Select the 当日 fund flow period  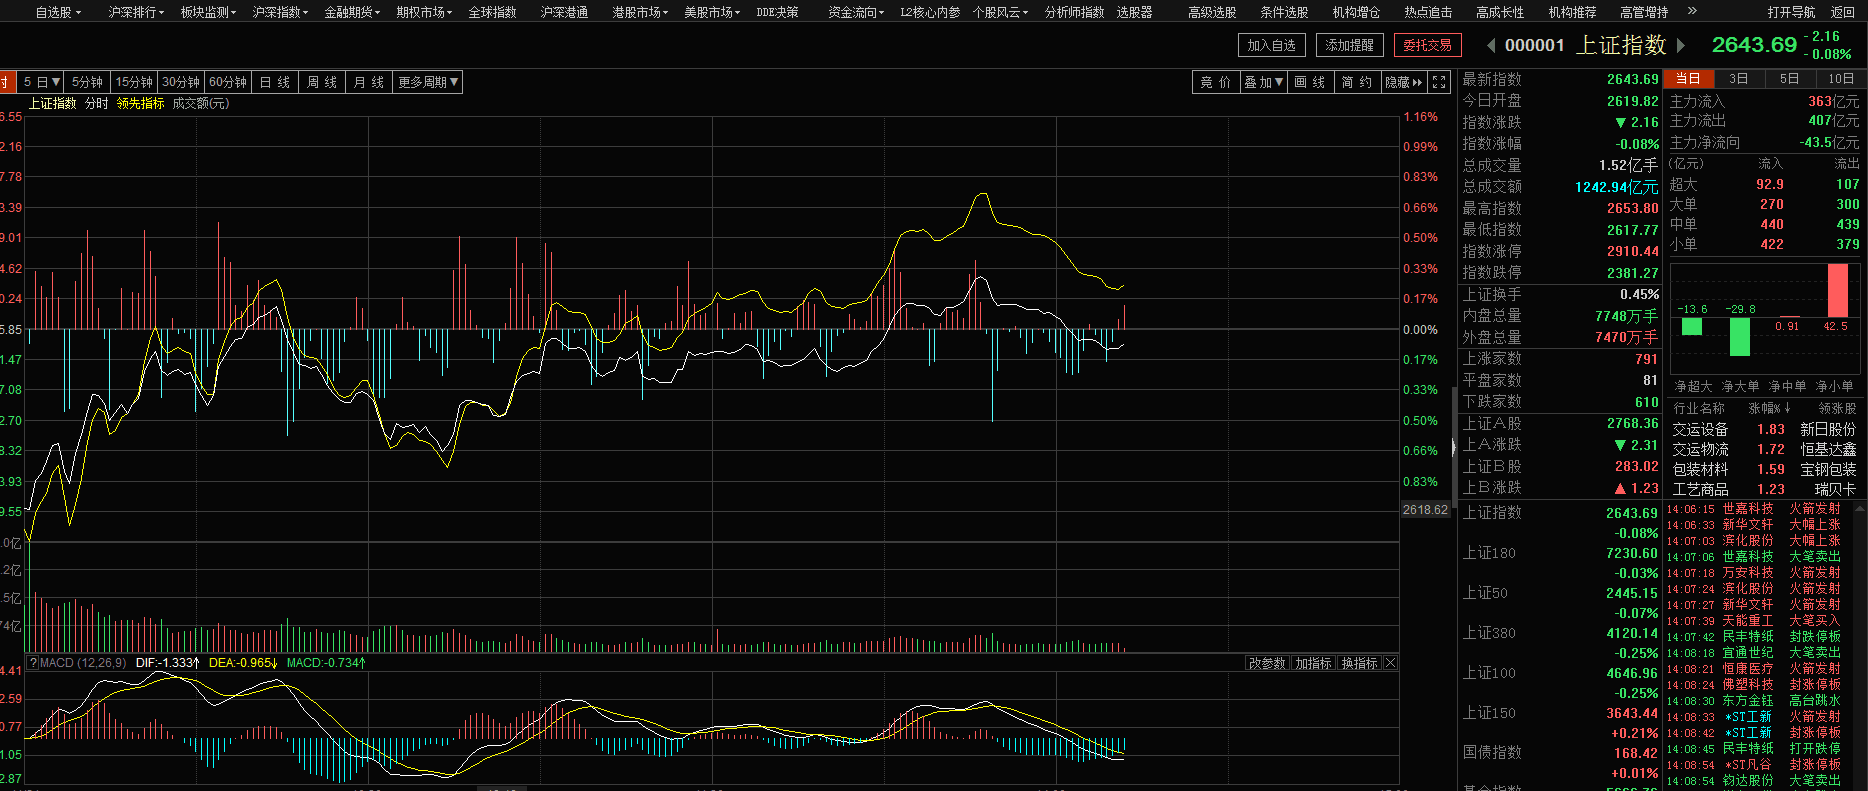click(1688, 78)
